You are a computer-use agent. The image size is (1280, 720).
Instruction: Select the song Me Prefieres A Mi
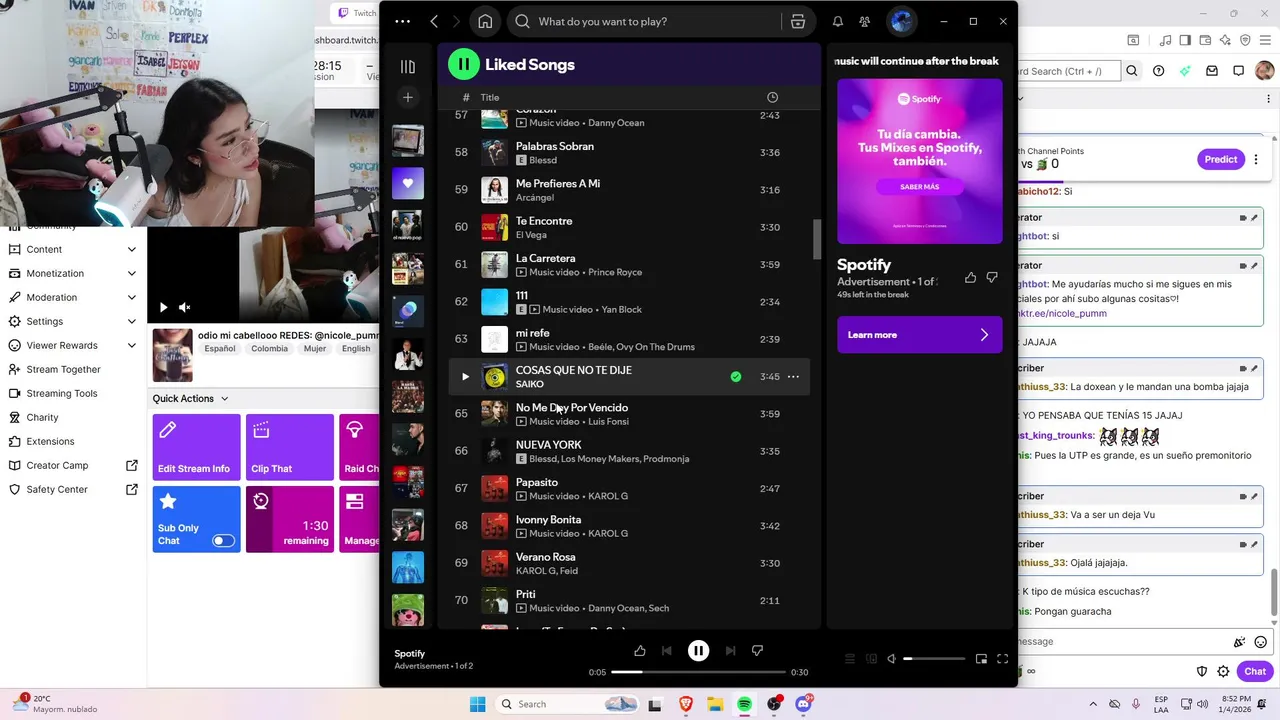pos(558,184)
